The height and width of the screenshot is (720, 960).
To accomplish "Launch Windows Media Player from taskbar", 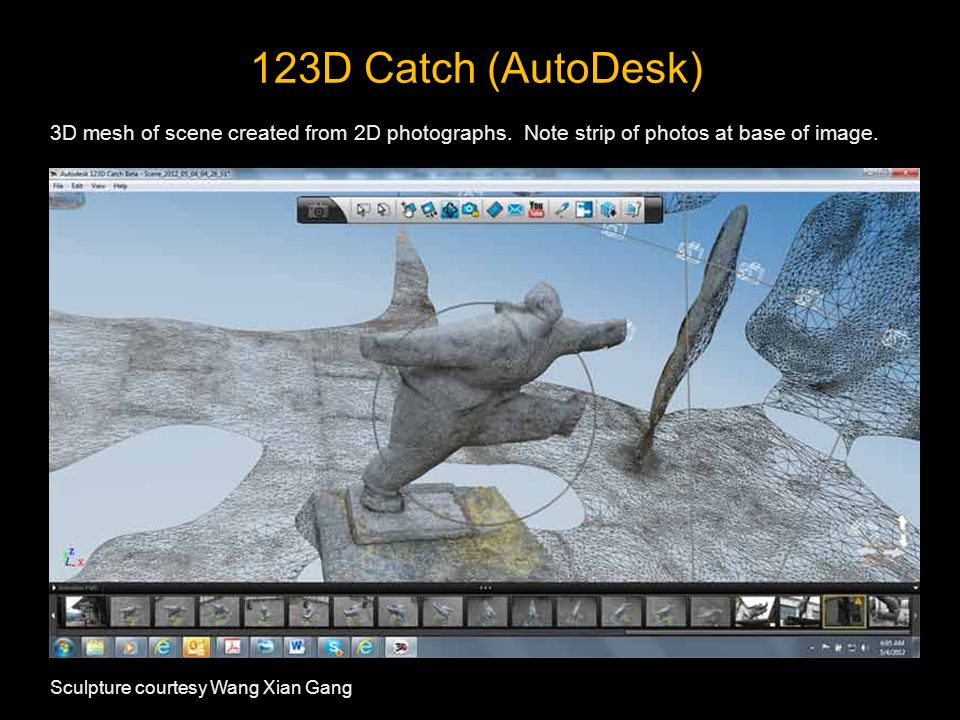I will pos(129,647).
